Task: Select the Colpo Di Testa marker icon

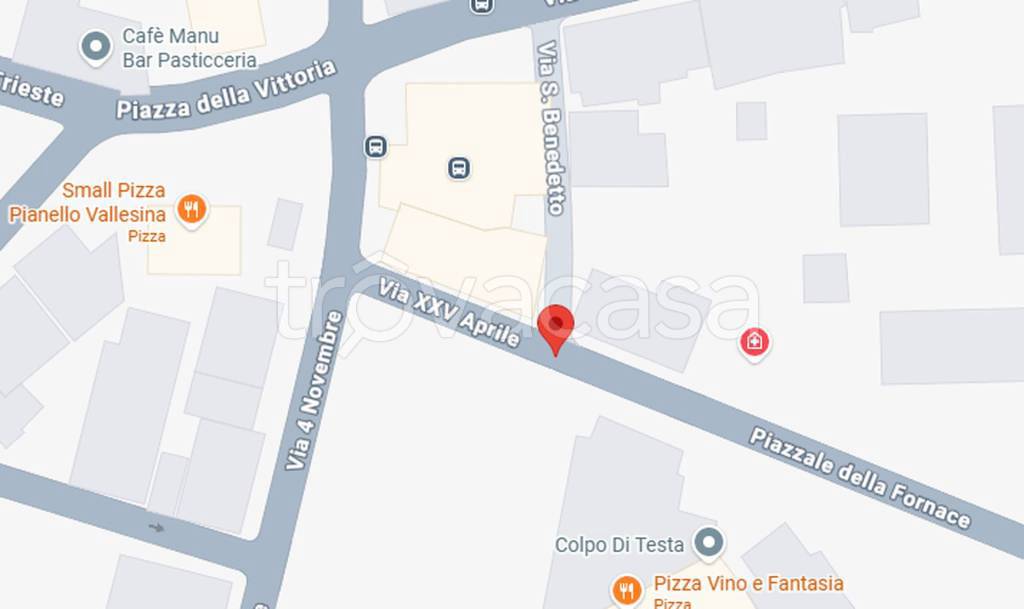Action: pos(709,542)
